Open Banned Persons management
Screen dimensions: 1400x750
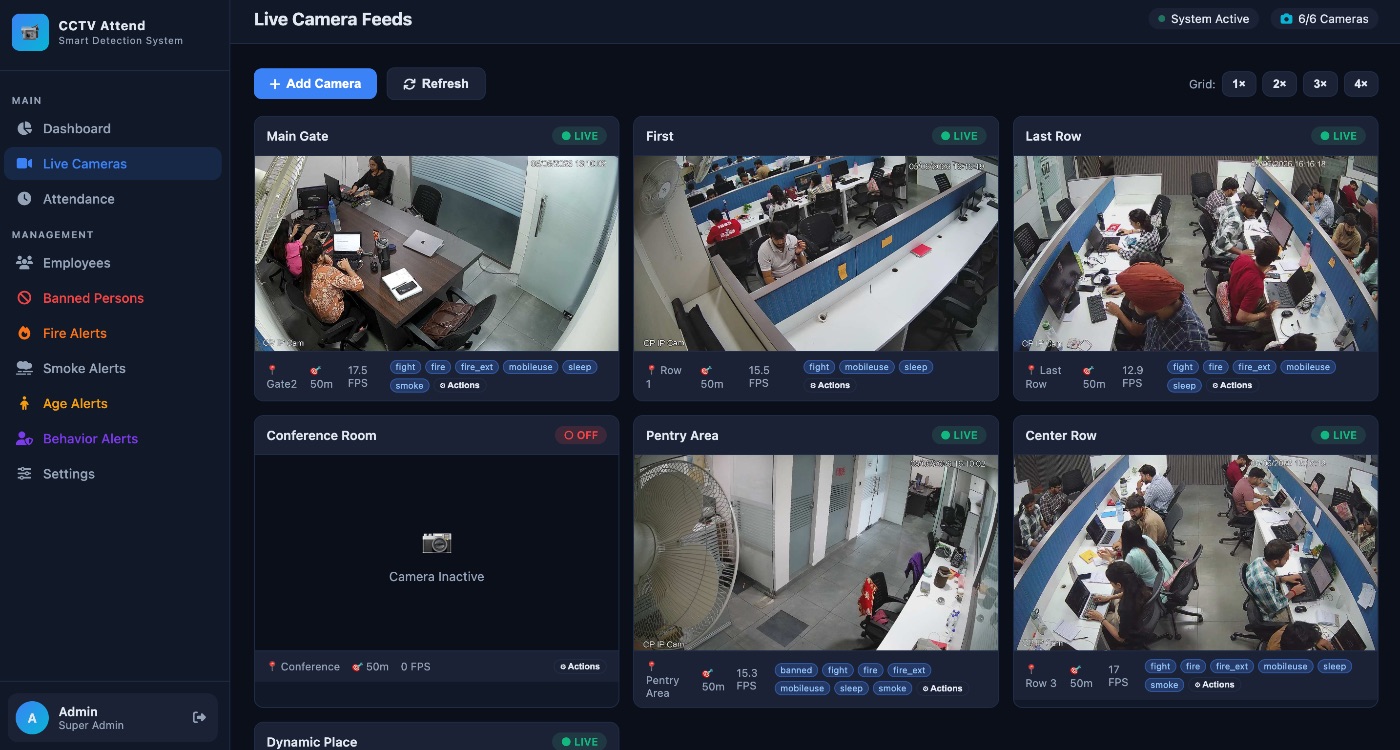tap(113, 298)
